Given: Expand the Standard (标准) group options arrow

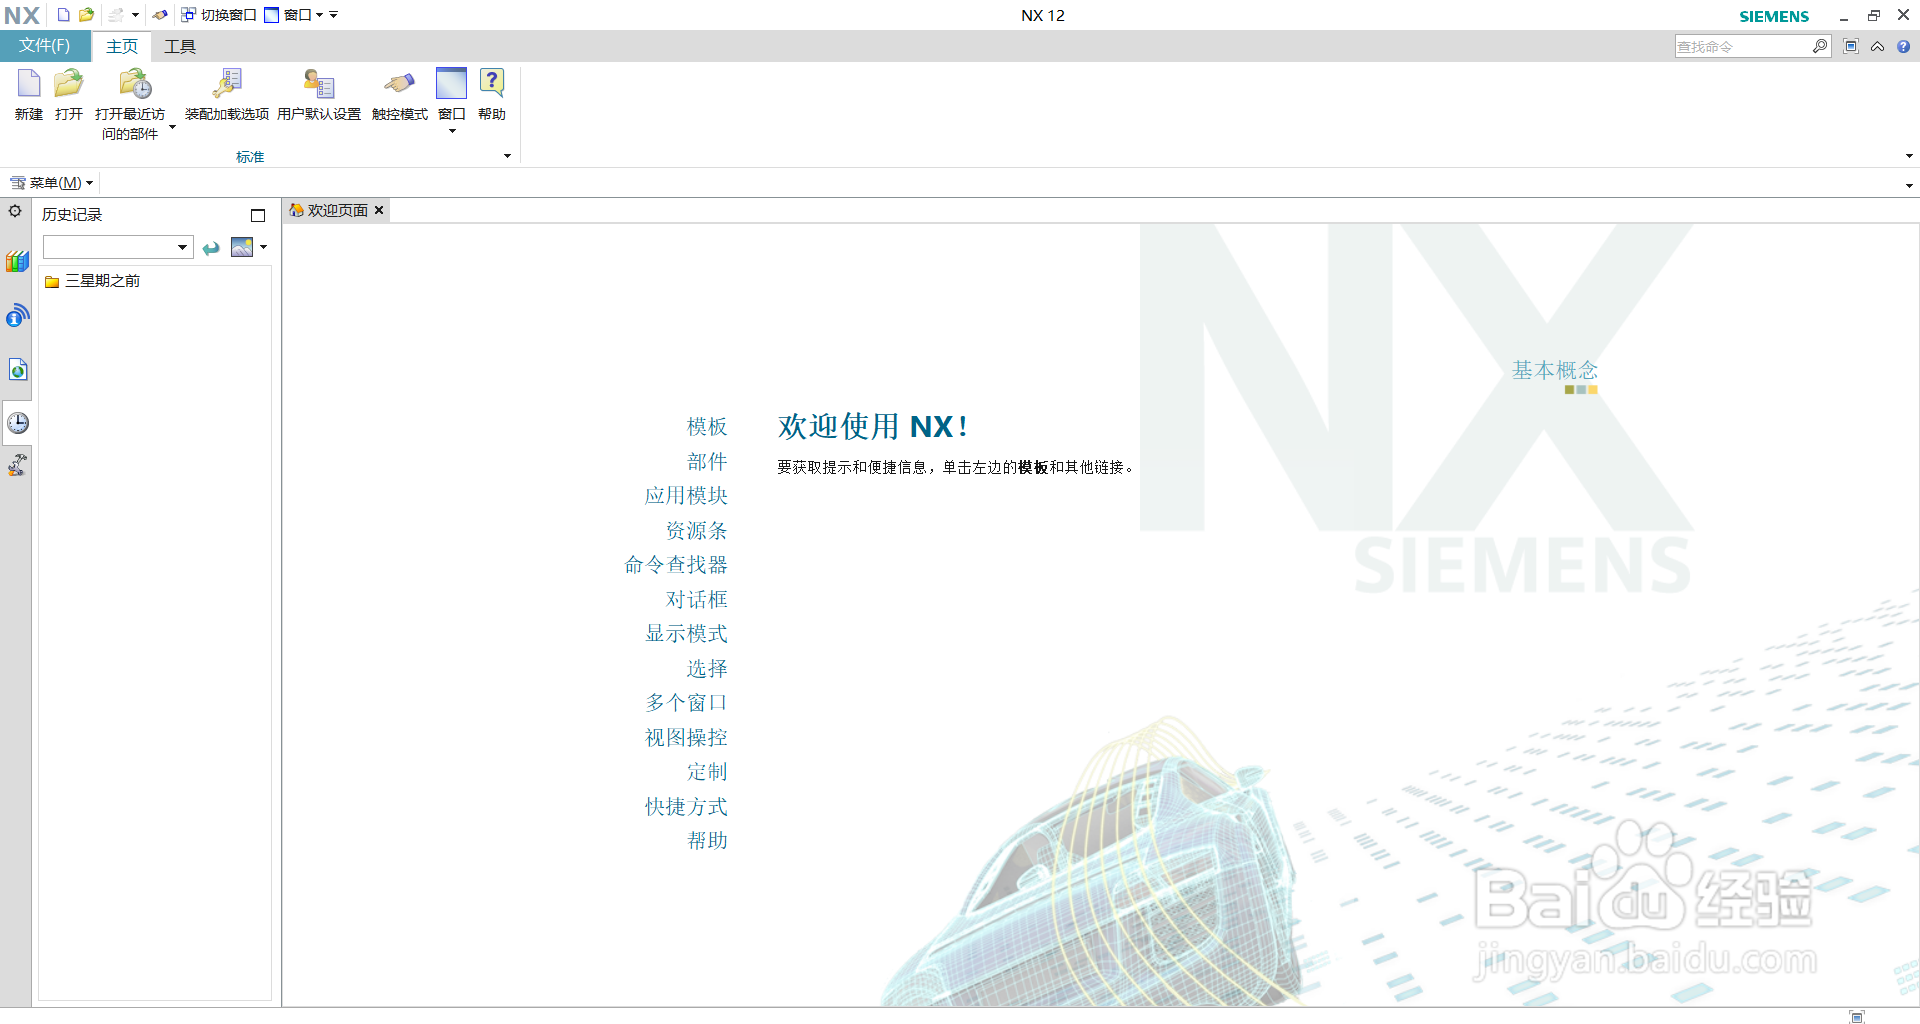Looking at the screenshot, I should pos(508,156).
